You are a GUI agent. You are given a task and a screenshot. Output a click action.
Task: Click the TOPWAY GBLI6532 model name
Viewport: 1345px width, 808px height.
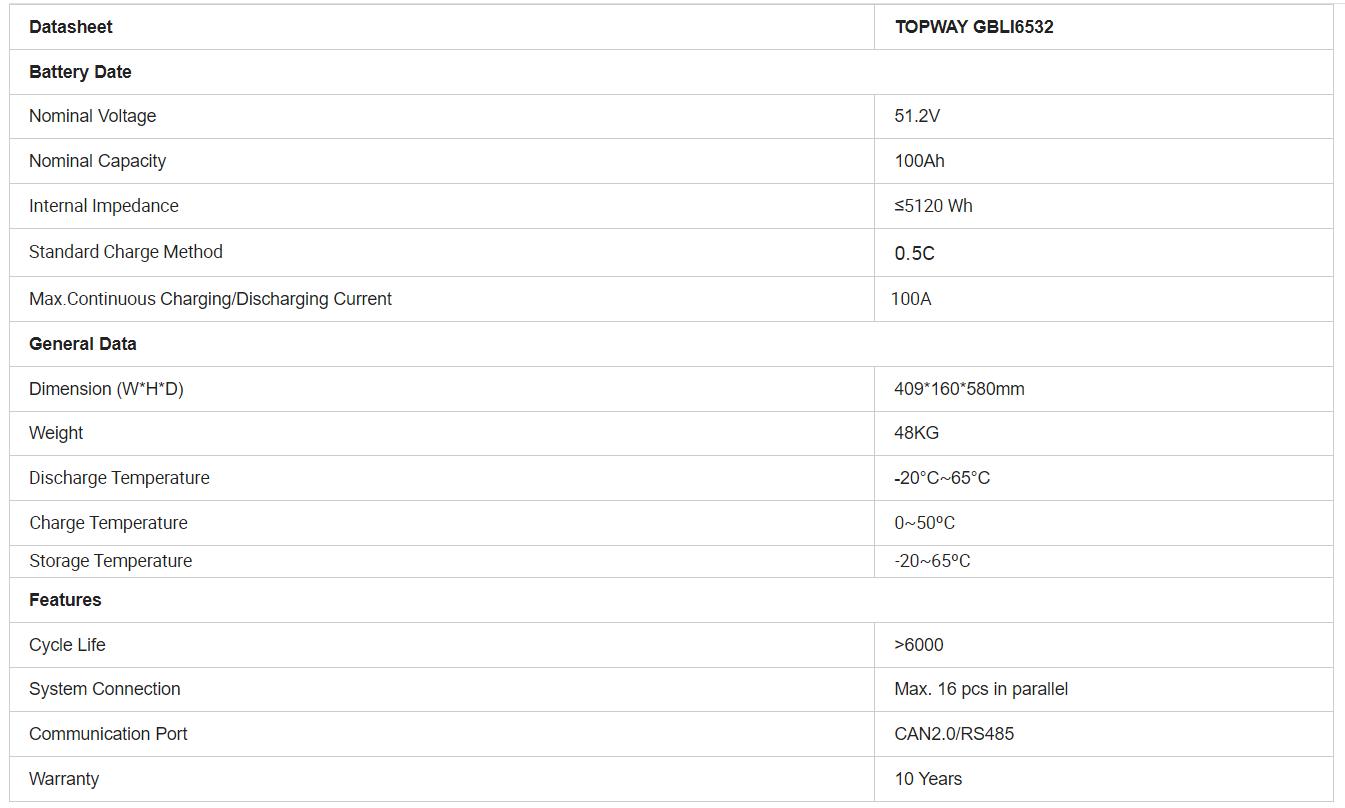(973, 27)
